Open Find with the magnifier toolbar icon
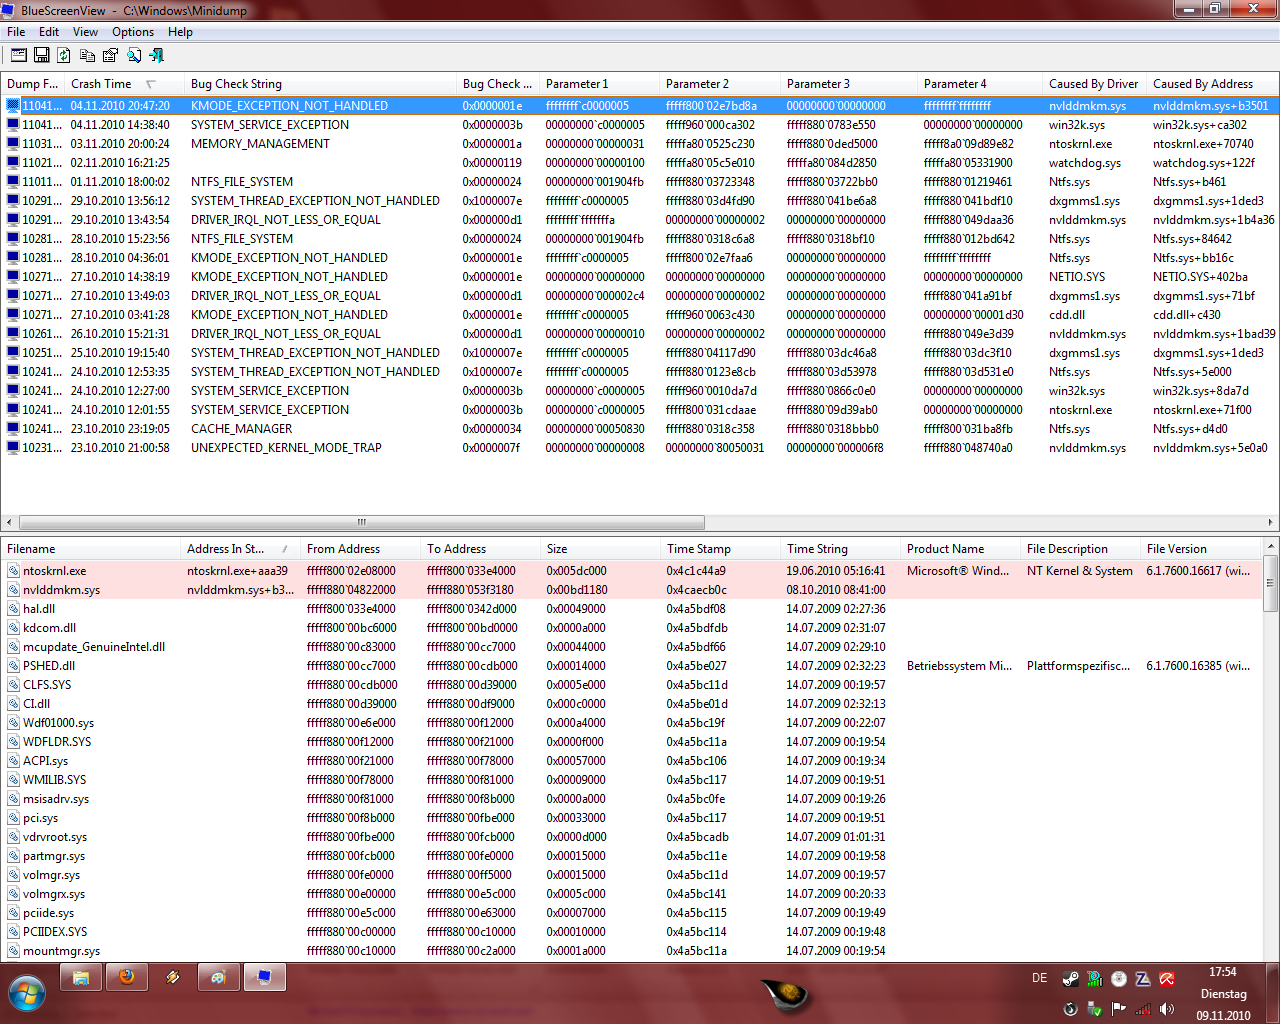 [x=133, y=55]
